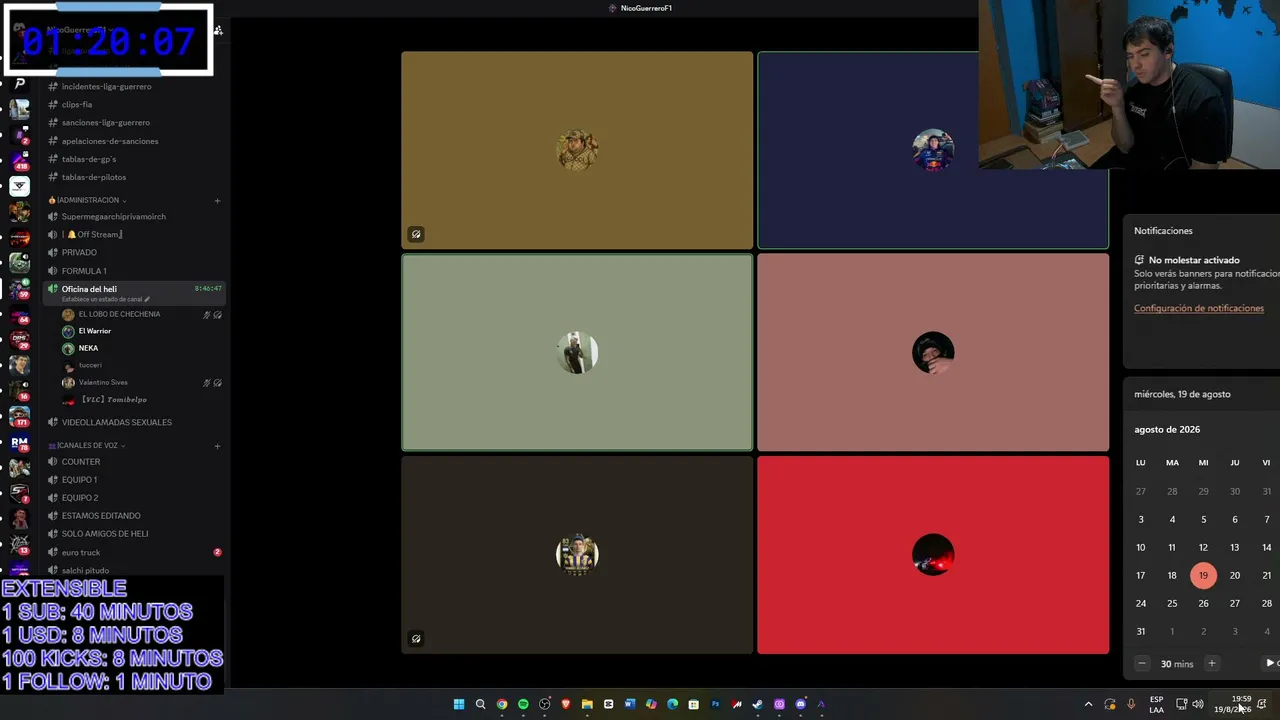Open the agosto de 2026 month picker
Screen dimensions: 1280x720
pos(1167,430)
